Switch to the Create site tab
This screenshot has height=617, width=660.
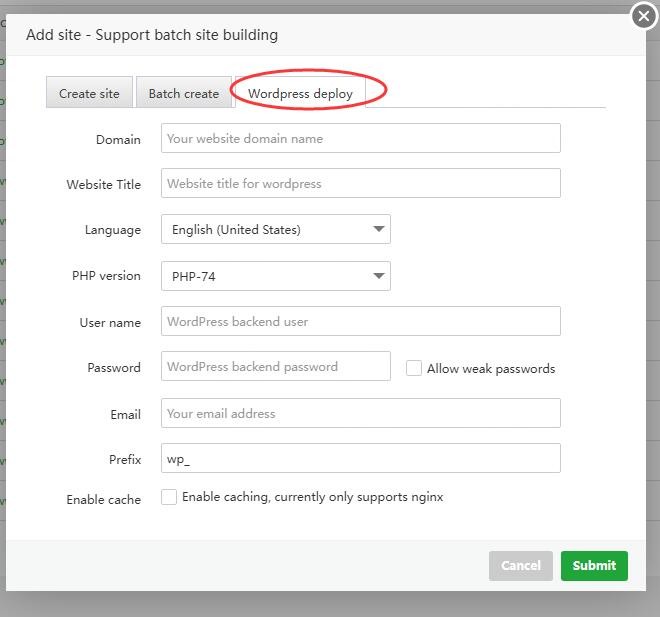click(89, 93)
